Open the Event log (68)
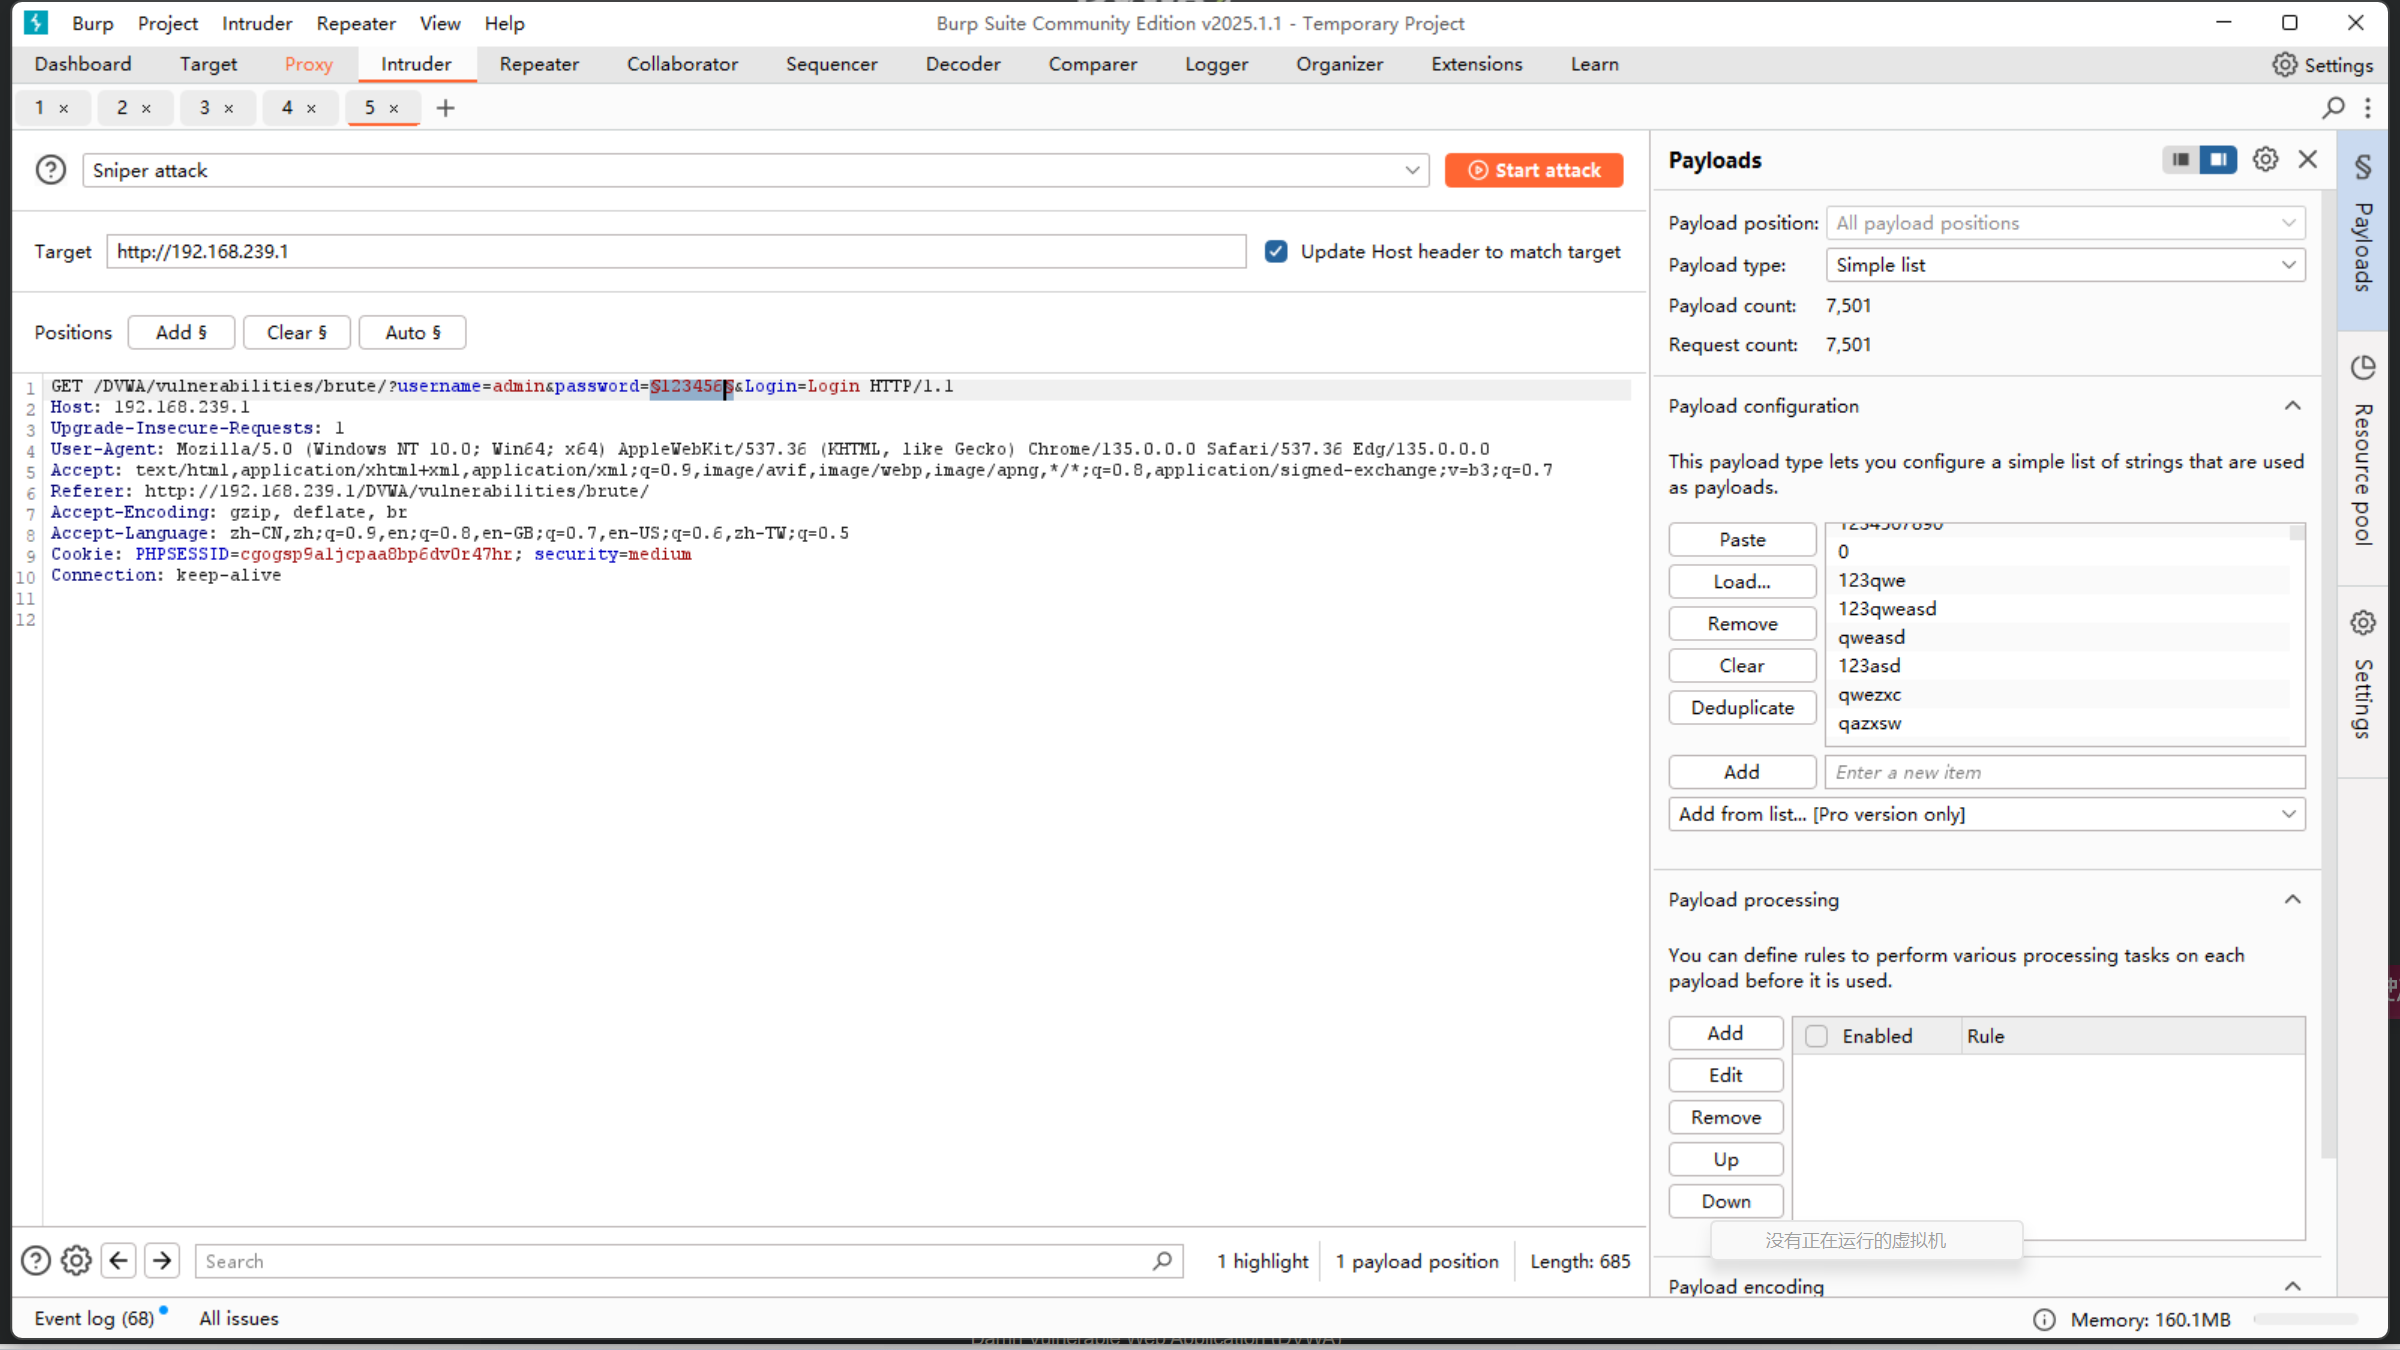Viewport: 2400px width, 1350px height. (95, 1319)
